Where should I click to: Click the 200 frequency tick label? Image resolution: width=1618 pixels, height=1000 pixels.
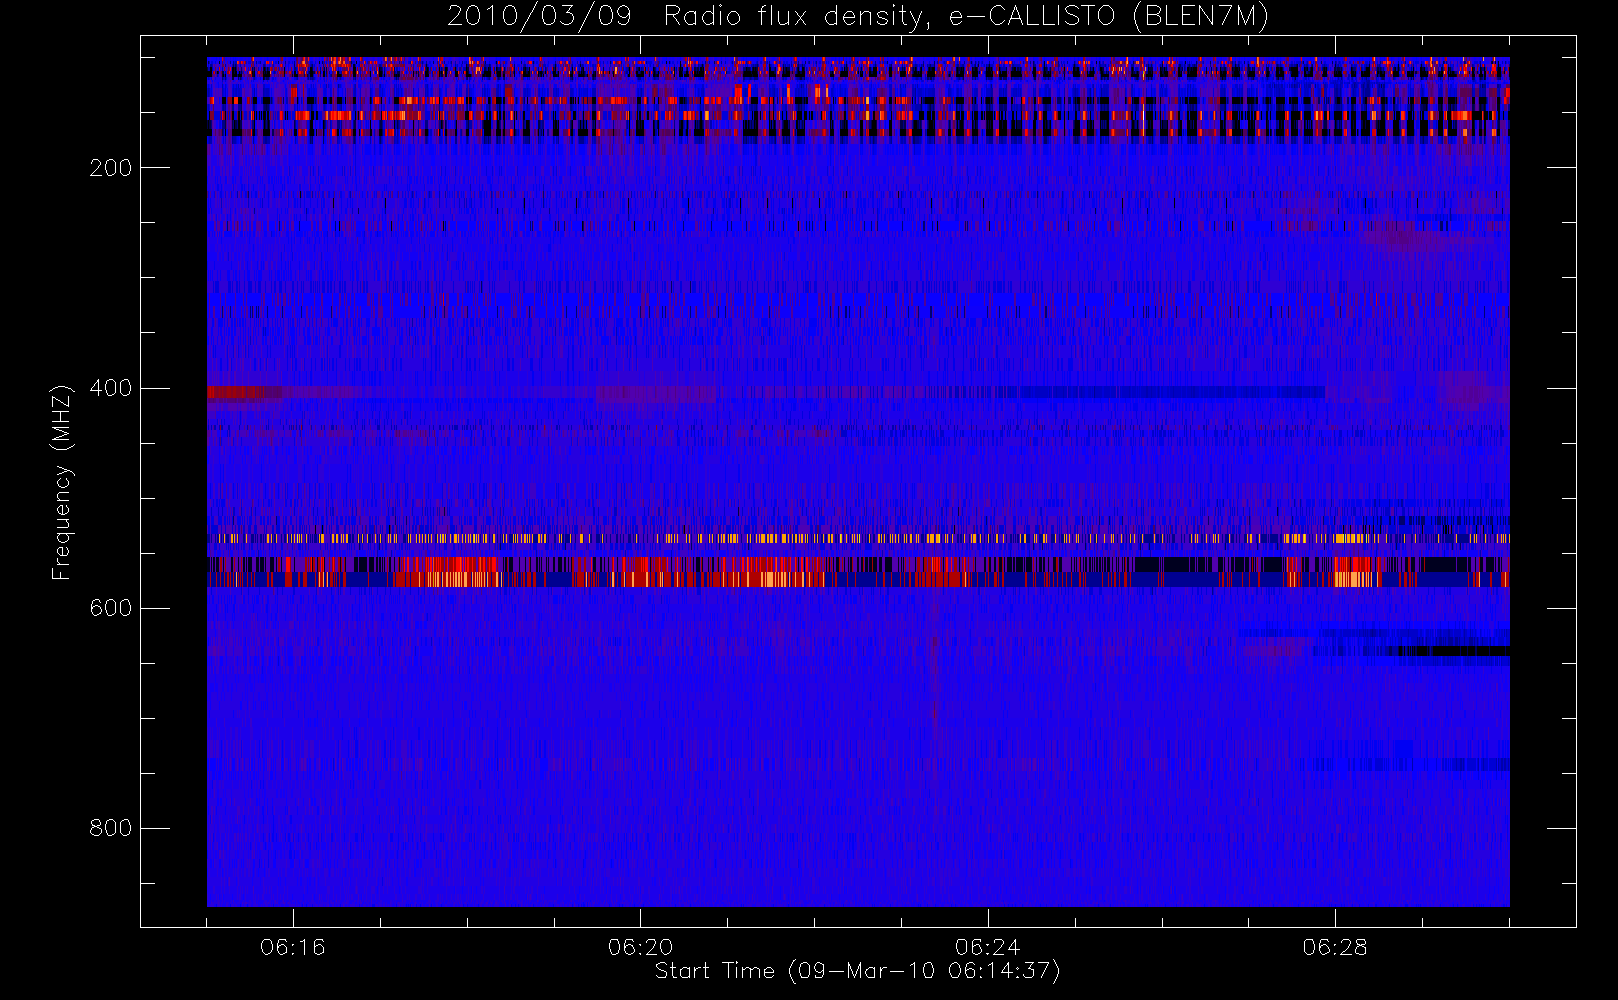111,168
